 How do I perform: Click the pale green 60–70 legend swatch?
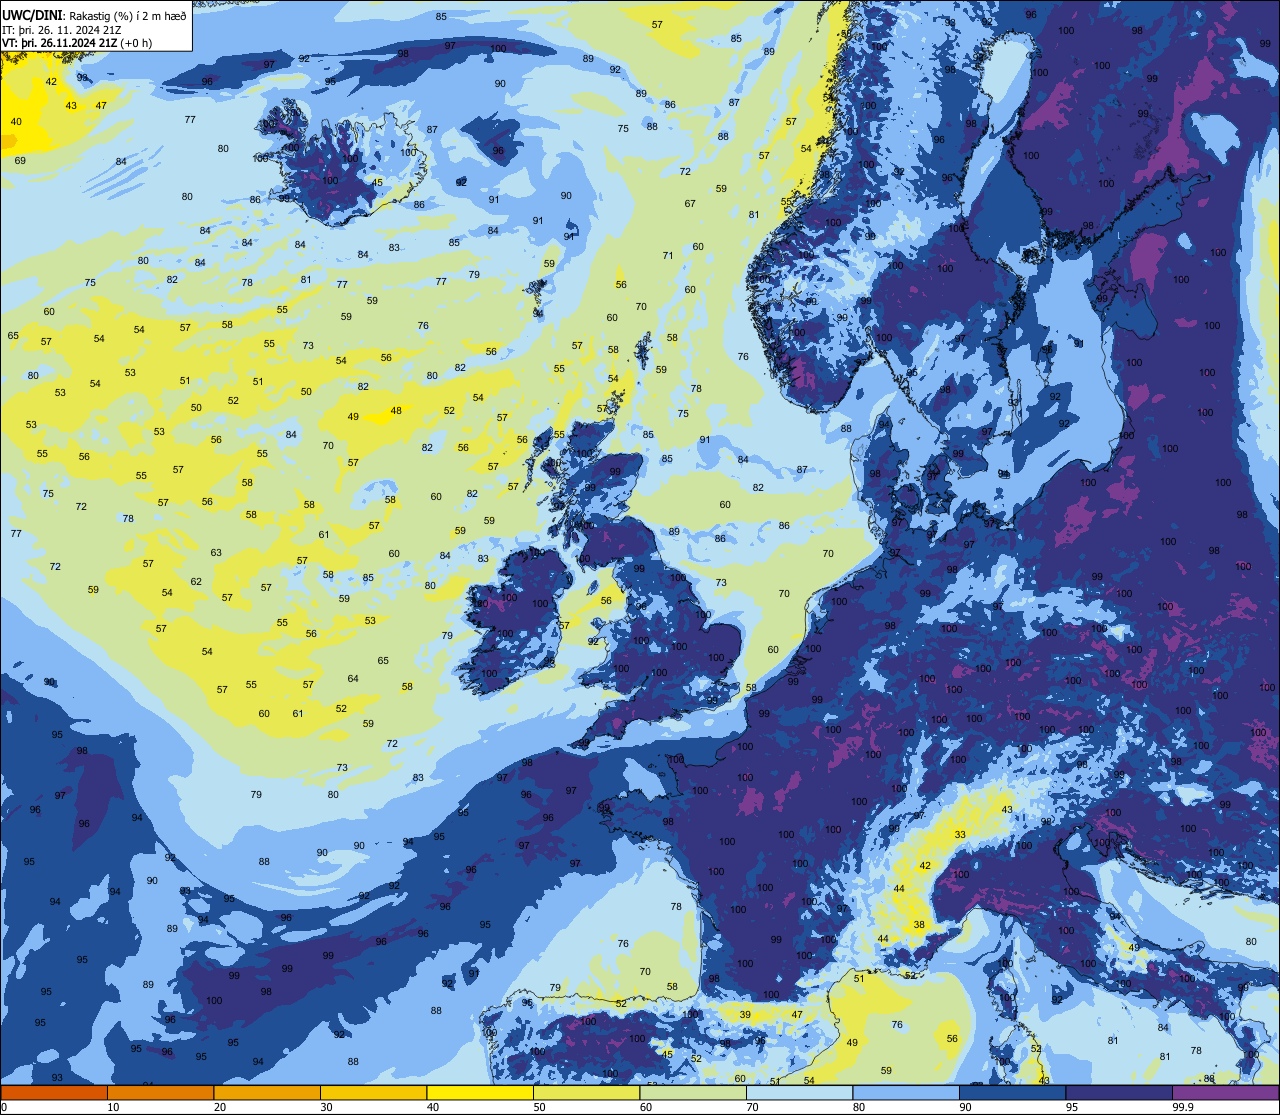coord(693,1092)
